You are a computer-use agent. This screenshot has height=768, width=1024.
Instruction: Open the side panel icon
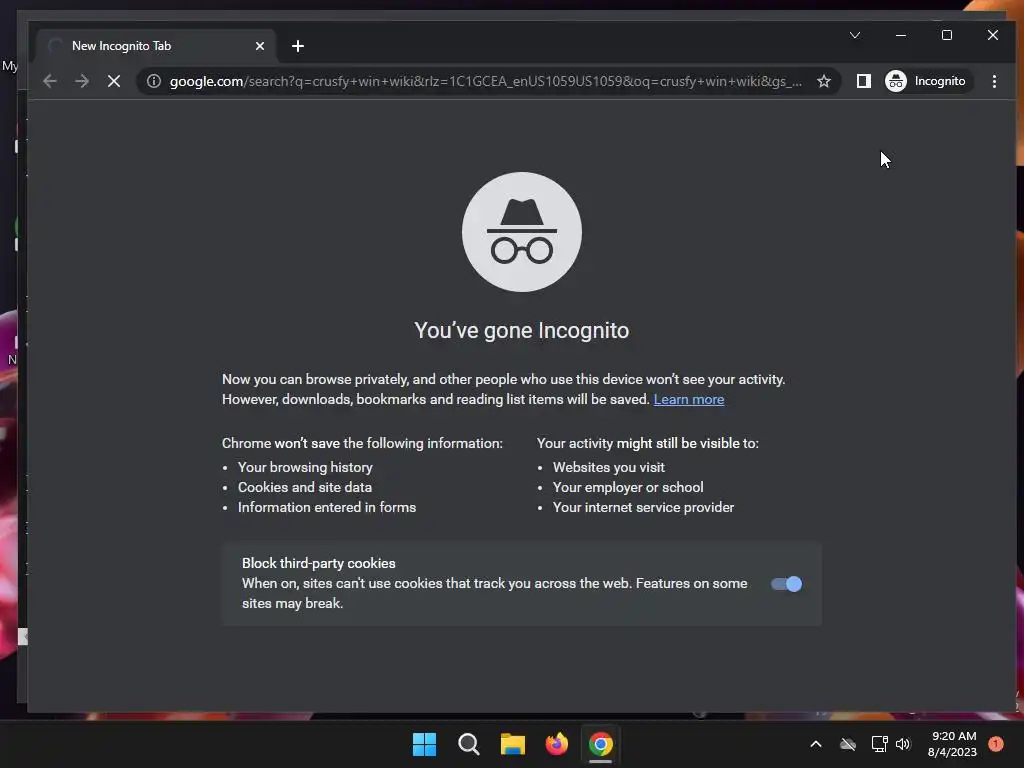863,81
